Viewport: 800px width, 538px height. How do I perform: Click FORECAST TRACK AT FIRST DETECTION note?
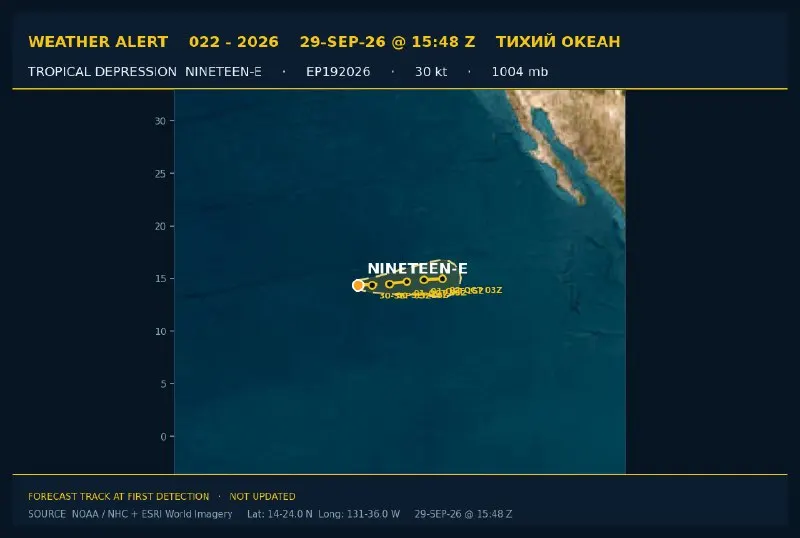coord(118,496)
